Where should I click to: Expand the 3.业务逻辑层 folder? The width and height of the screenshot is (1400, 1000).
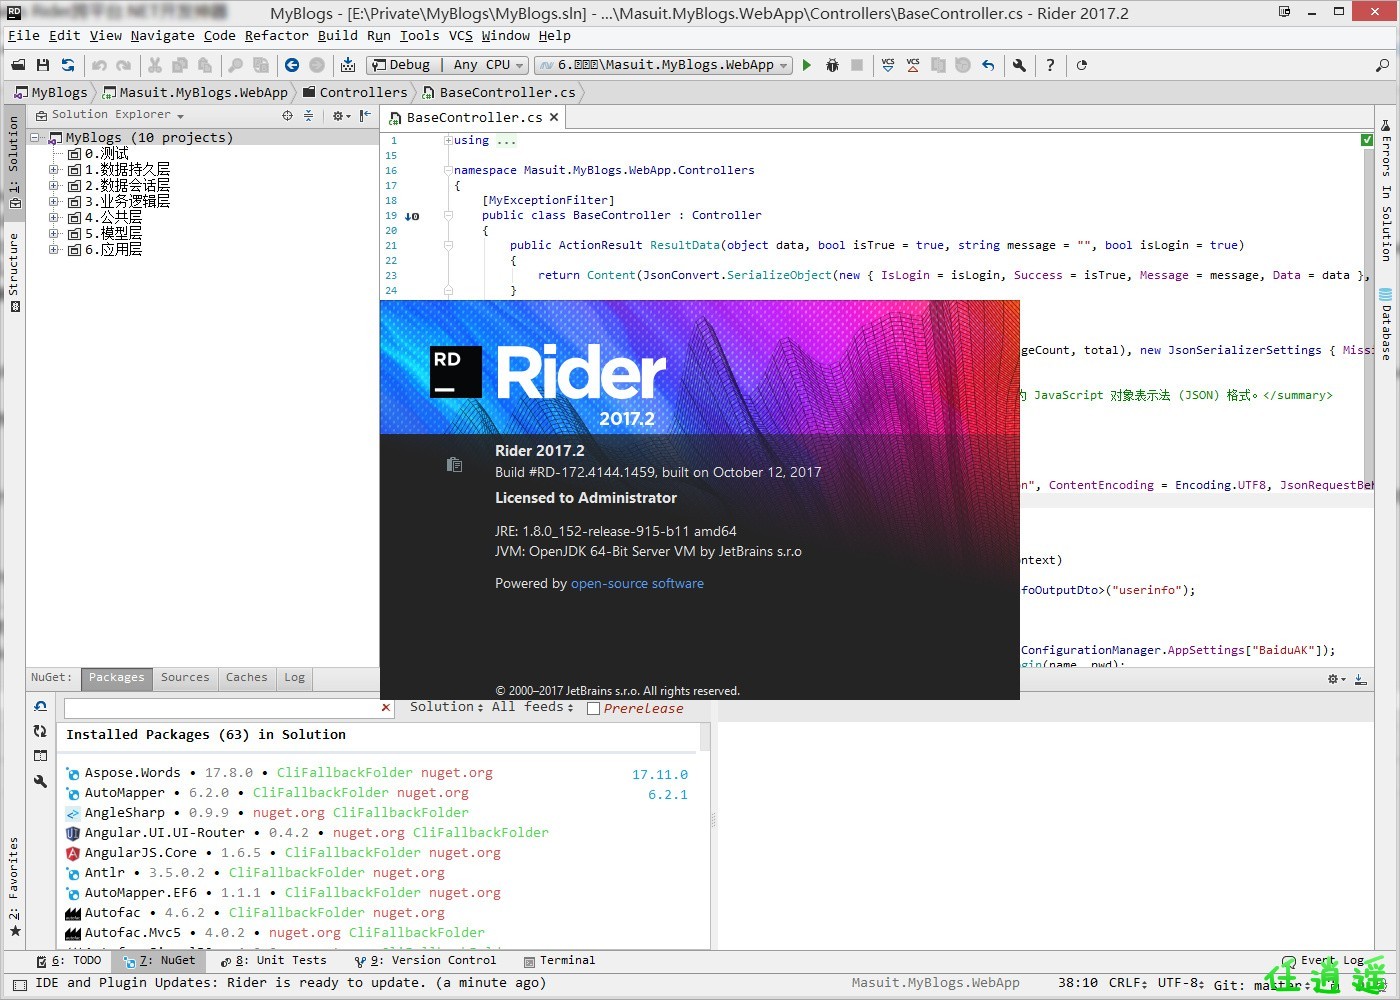54,202
